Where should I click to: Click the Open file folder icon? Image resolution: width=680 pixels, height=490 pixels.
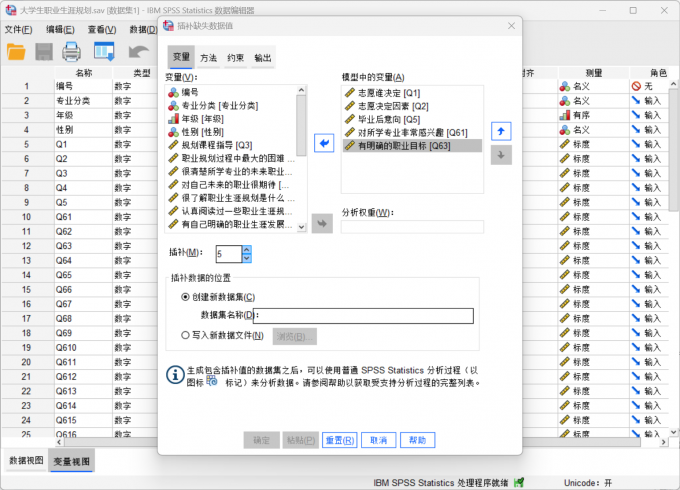click(x=16, y=51)
